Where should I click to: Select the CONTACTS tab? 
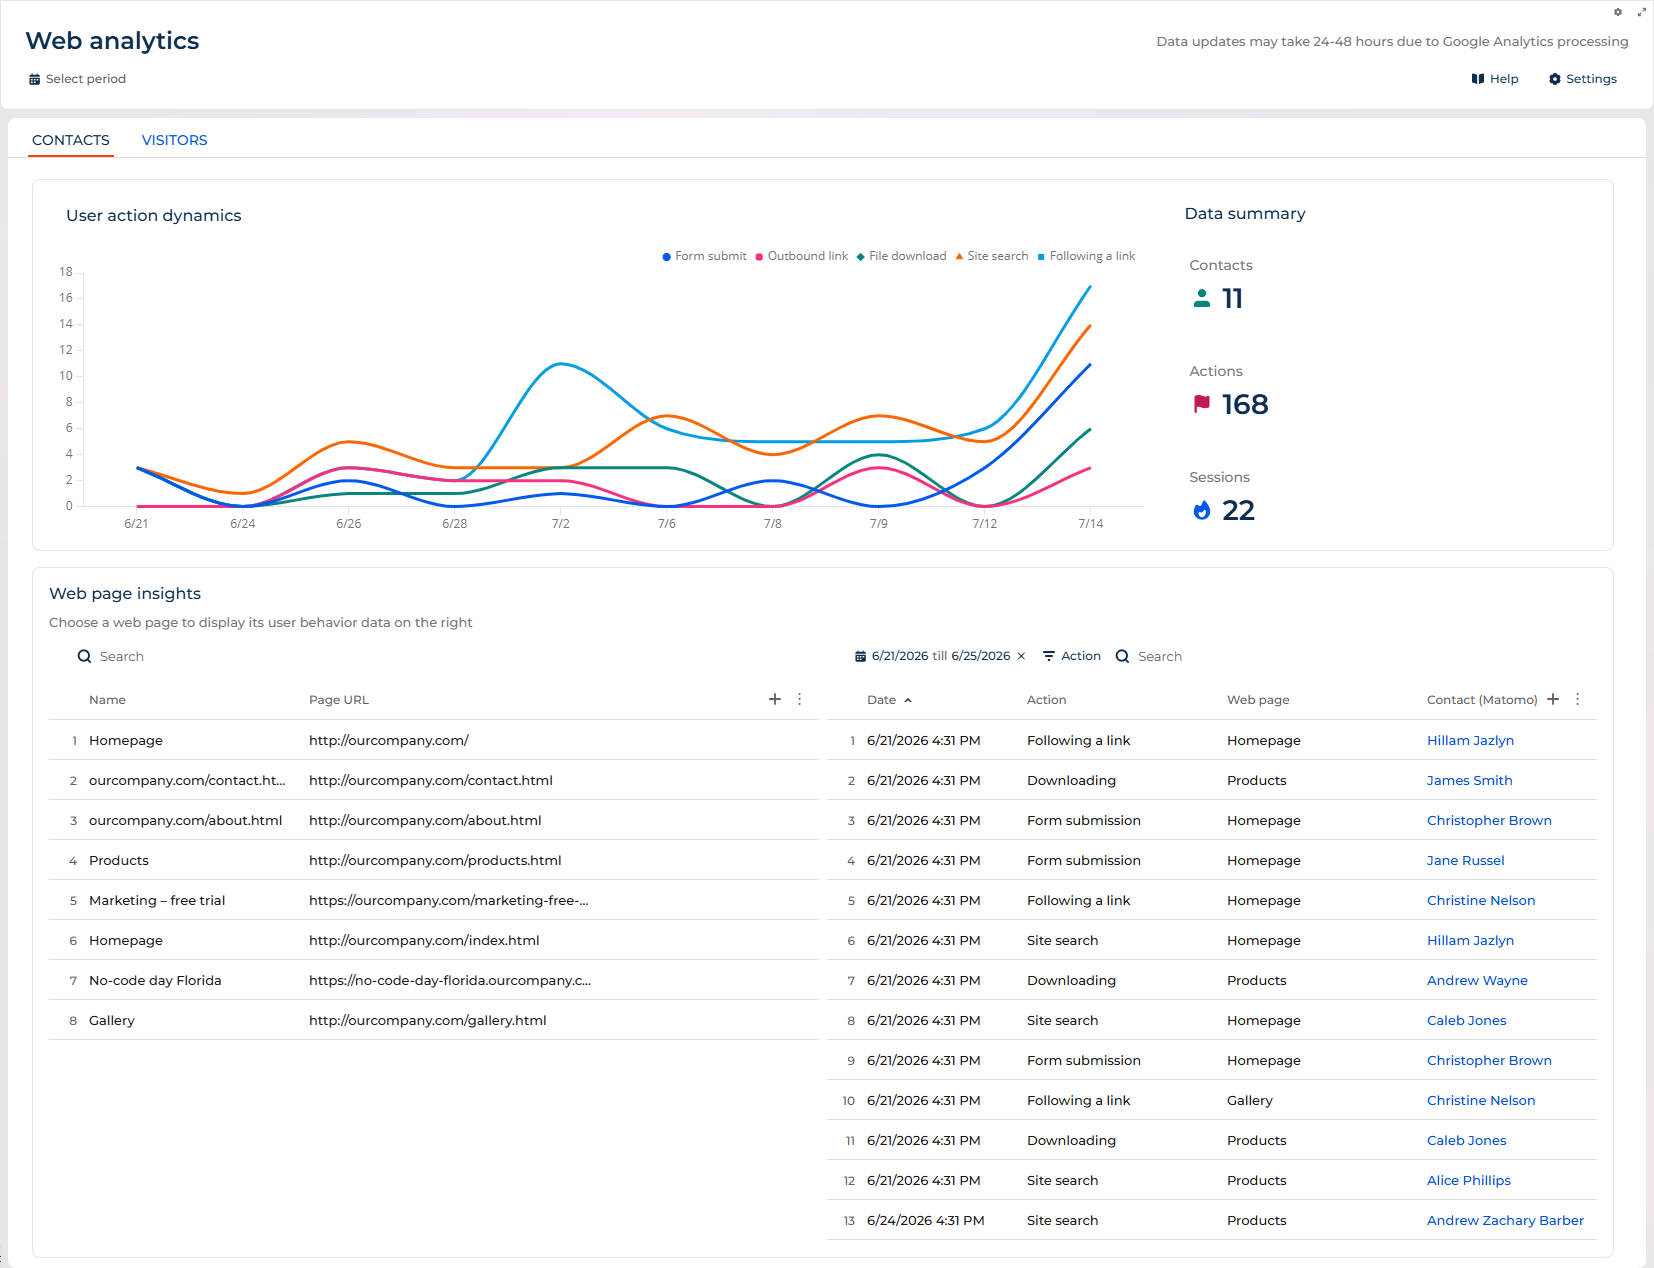(x=71, y=140)
